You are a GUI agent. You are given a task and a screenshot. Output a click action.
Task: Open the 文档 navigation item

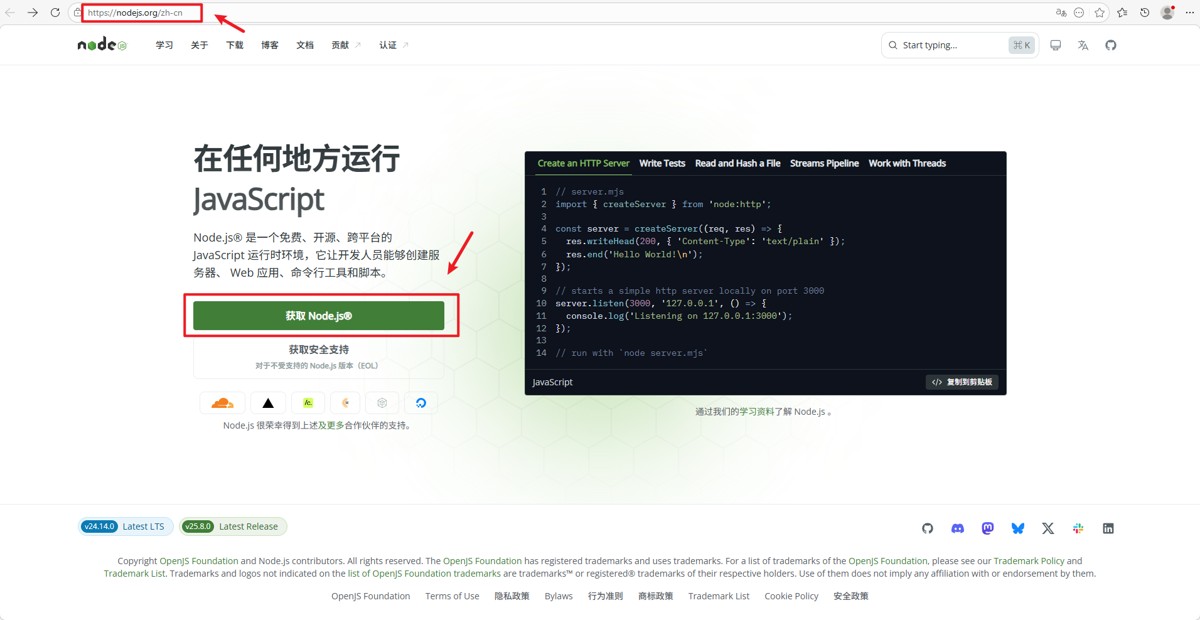[305, 45]
